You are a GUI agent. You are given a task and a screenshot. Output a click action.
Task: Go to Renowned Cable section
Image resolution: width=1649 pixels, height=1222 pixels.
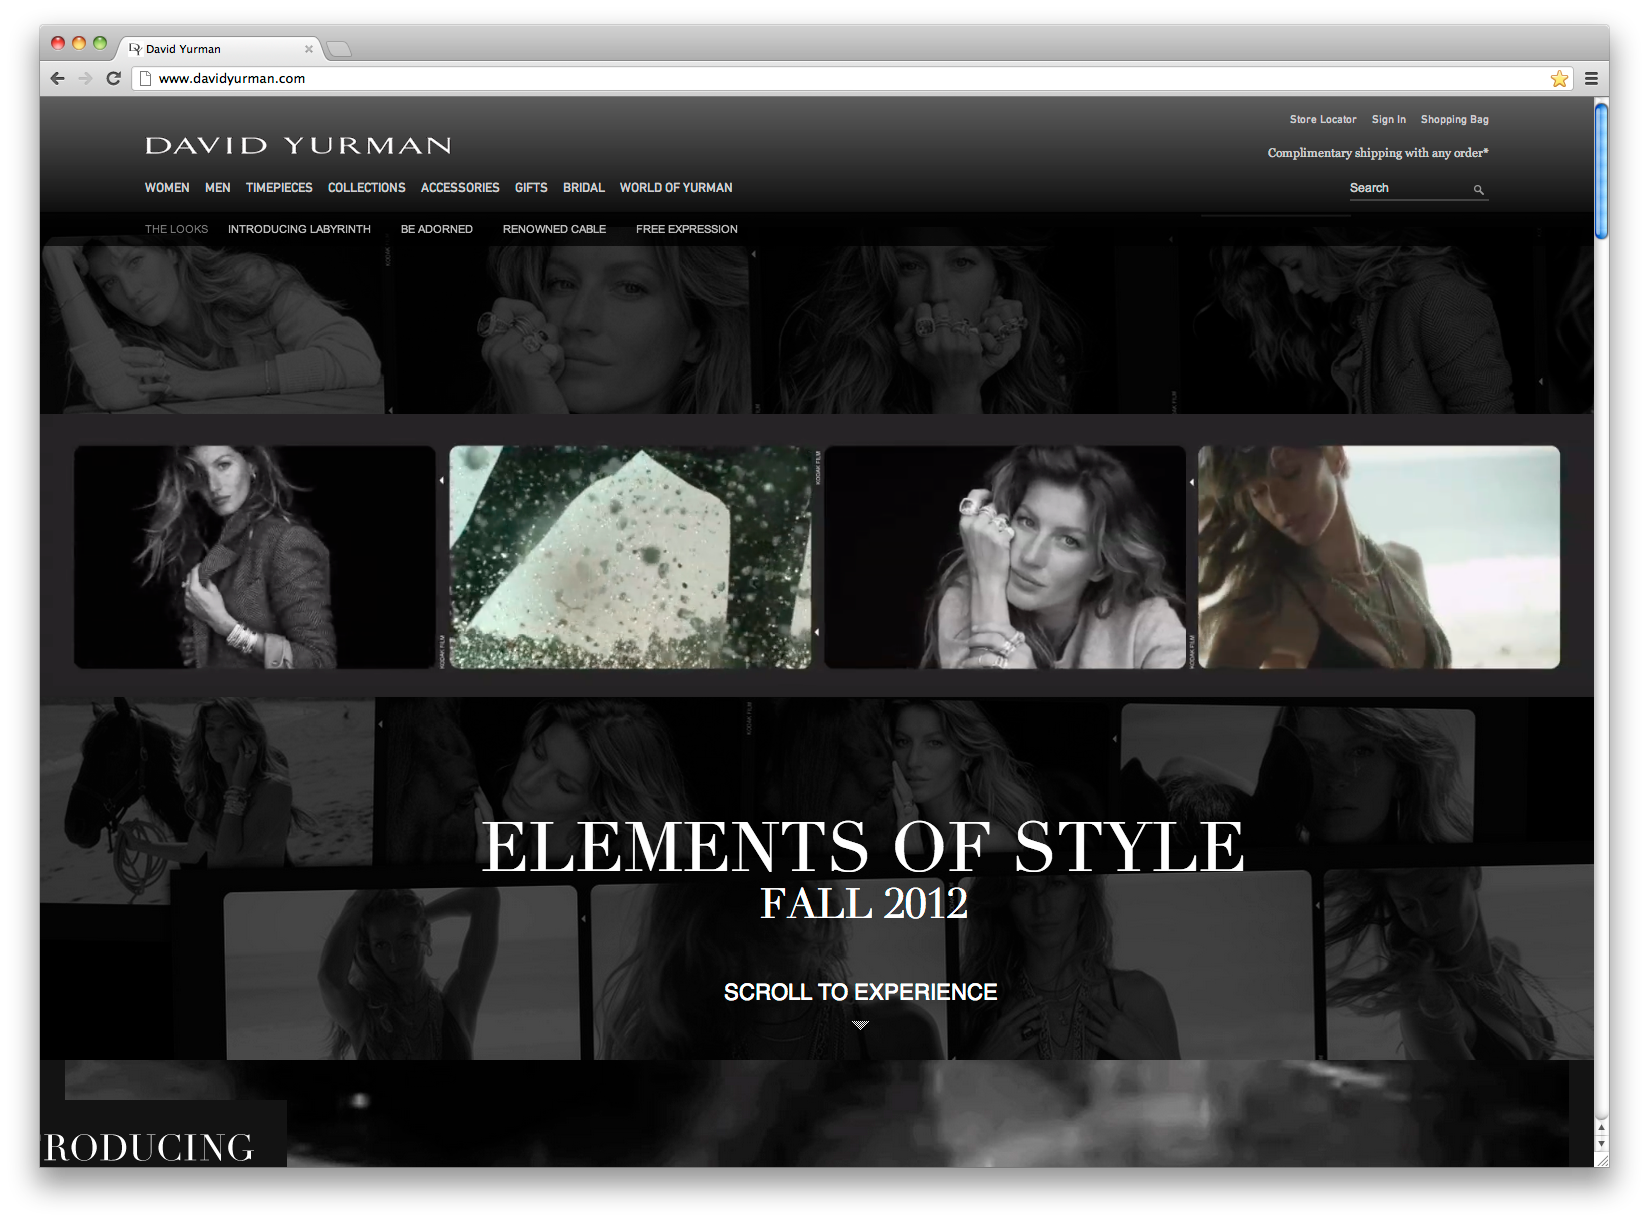pyautogui.click(x=554, y=229)
